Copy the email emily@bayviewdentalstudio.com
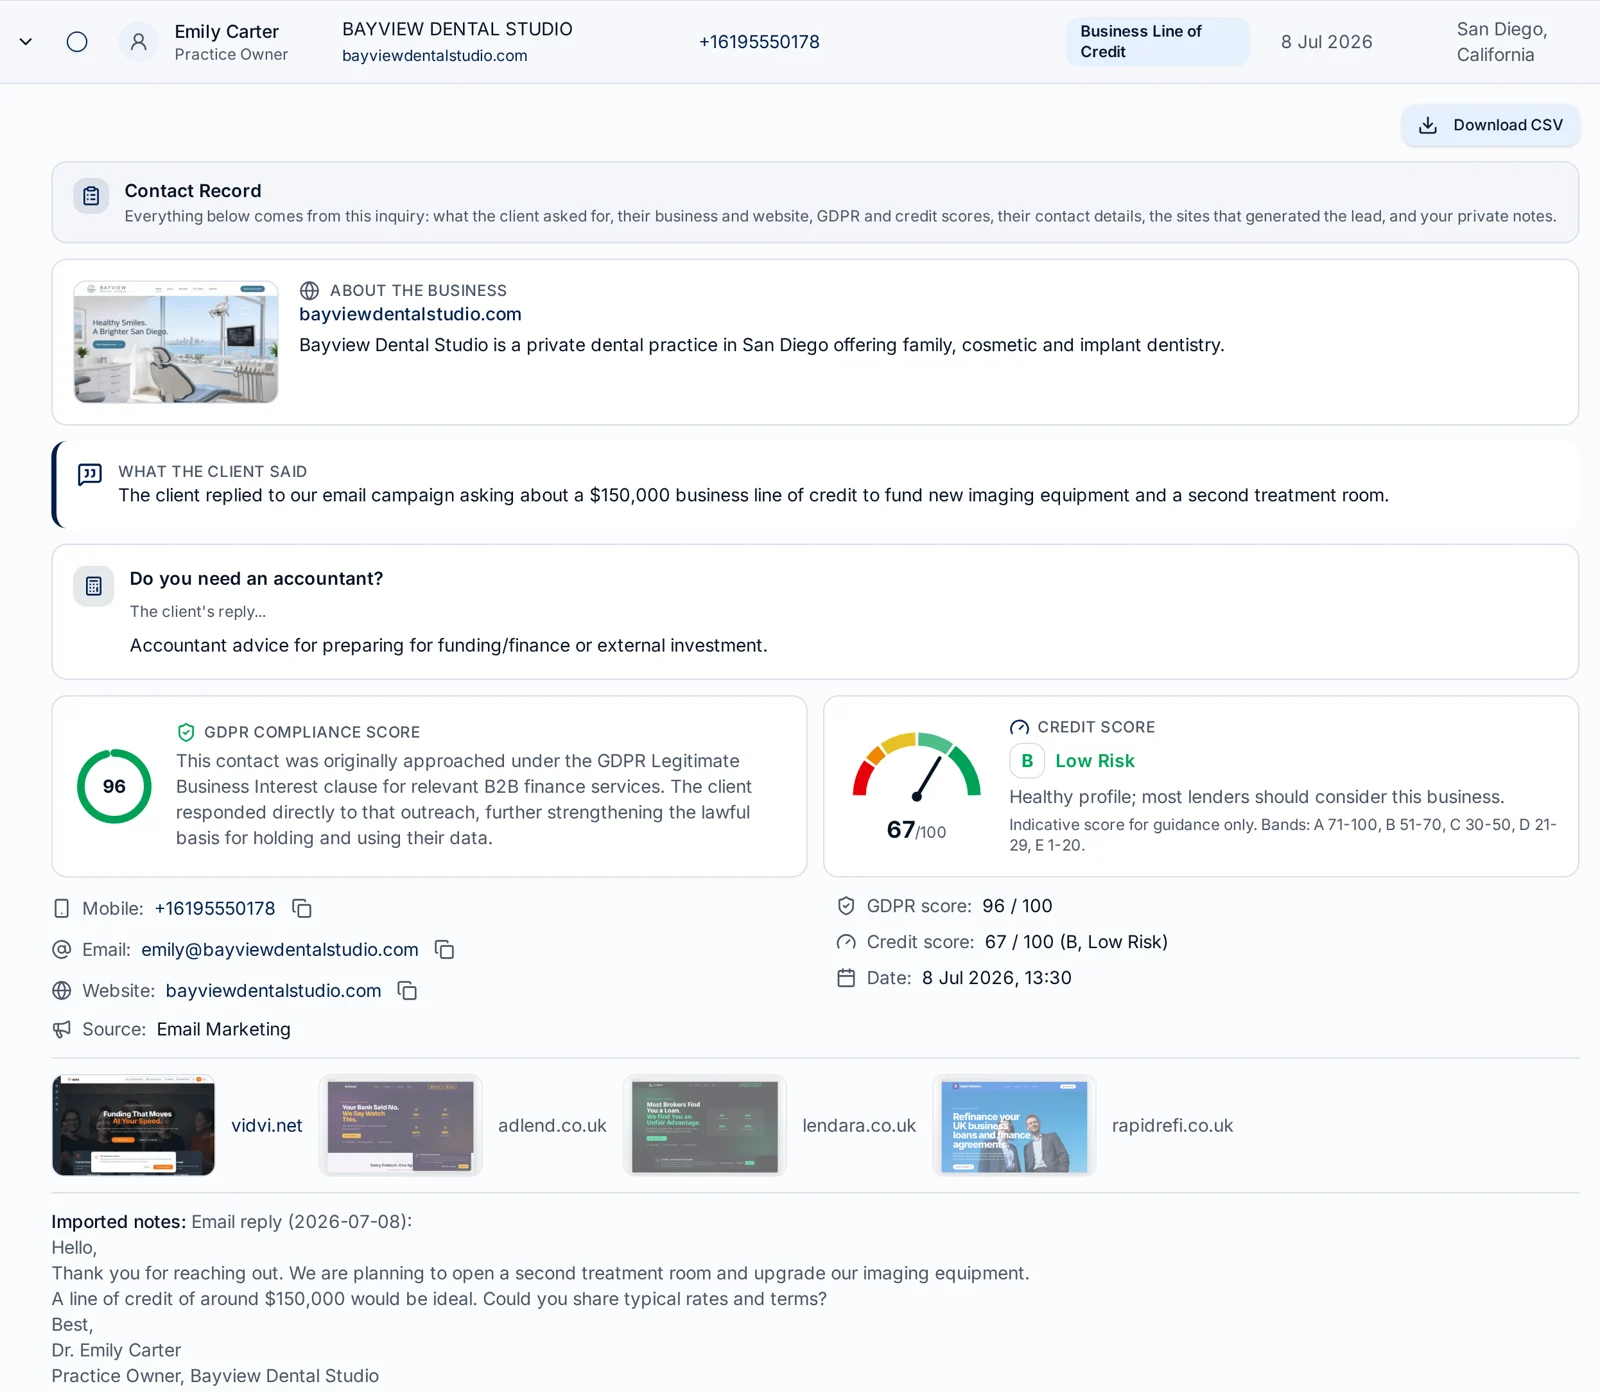Screen dimensions: 1600x1393 [x=445, y=949]
